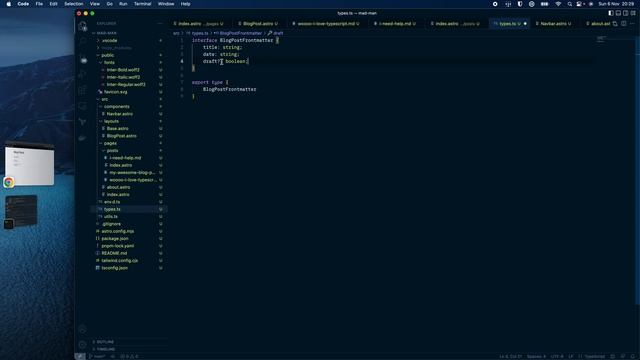The image size is (640, 360).
Task: Select the dark terminal window thumbnail in Stage Manager
Action: (21, 211)
